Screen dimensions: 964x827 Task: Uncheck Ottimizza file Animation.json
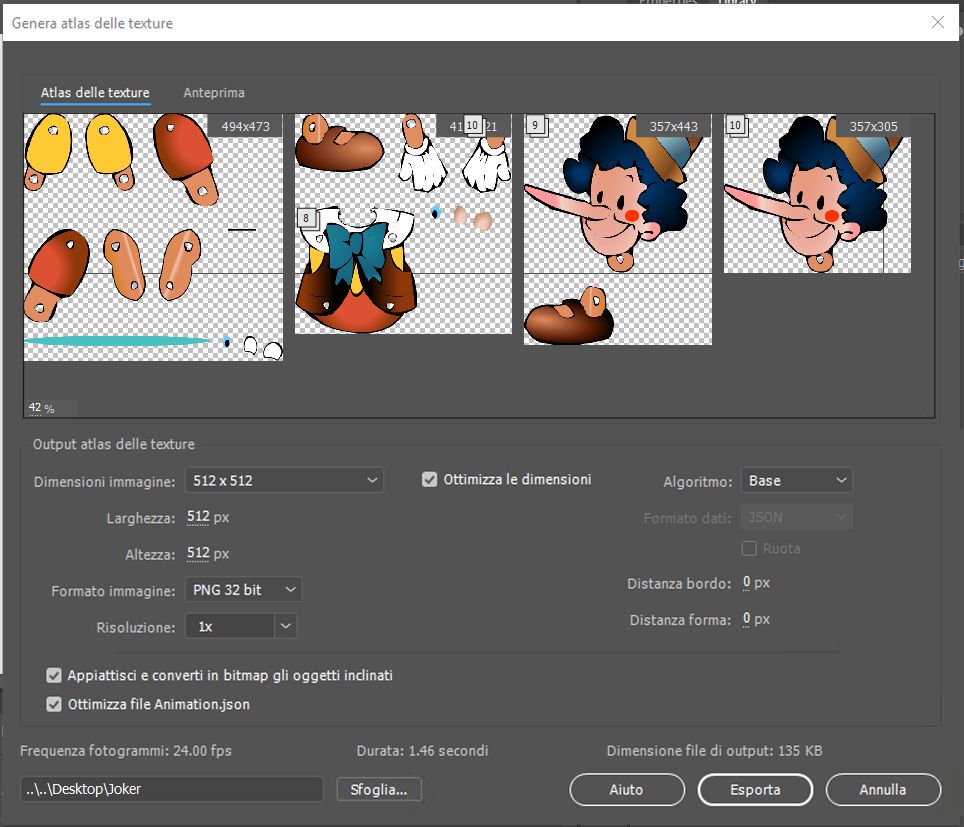coord(55,705)
